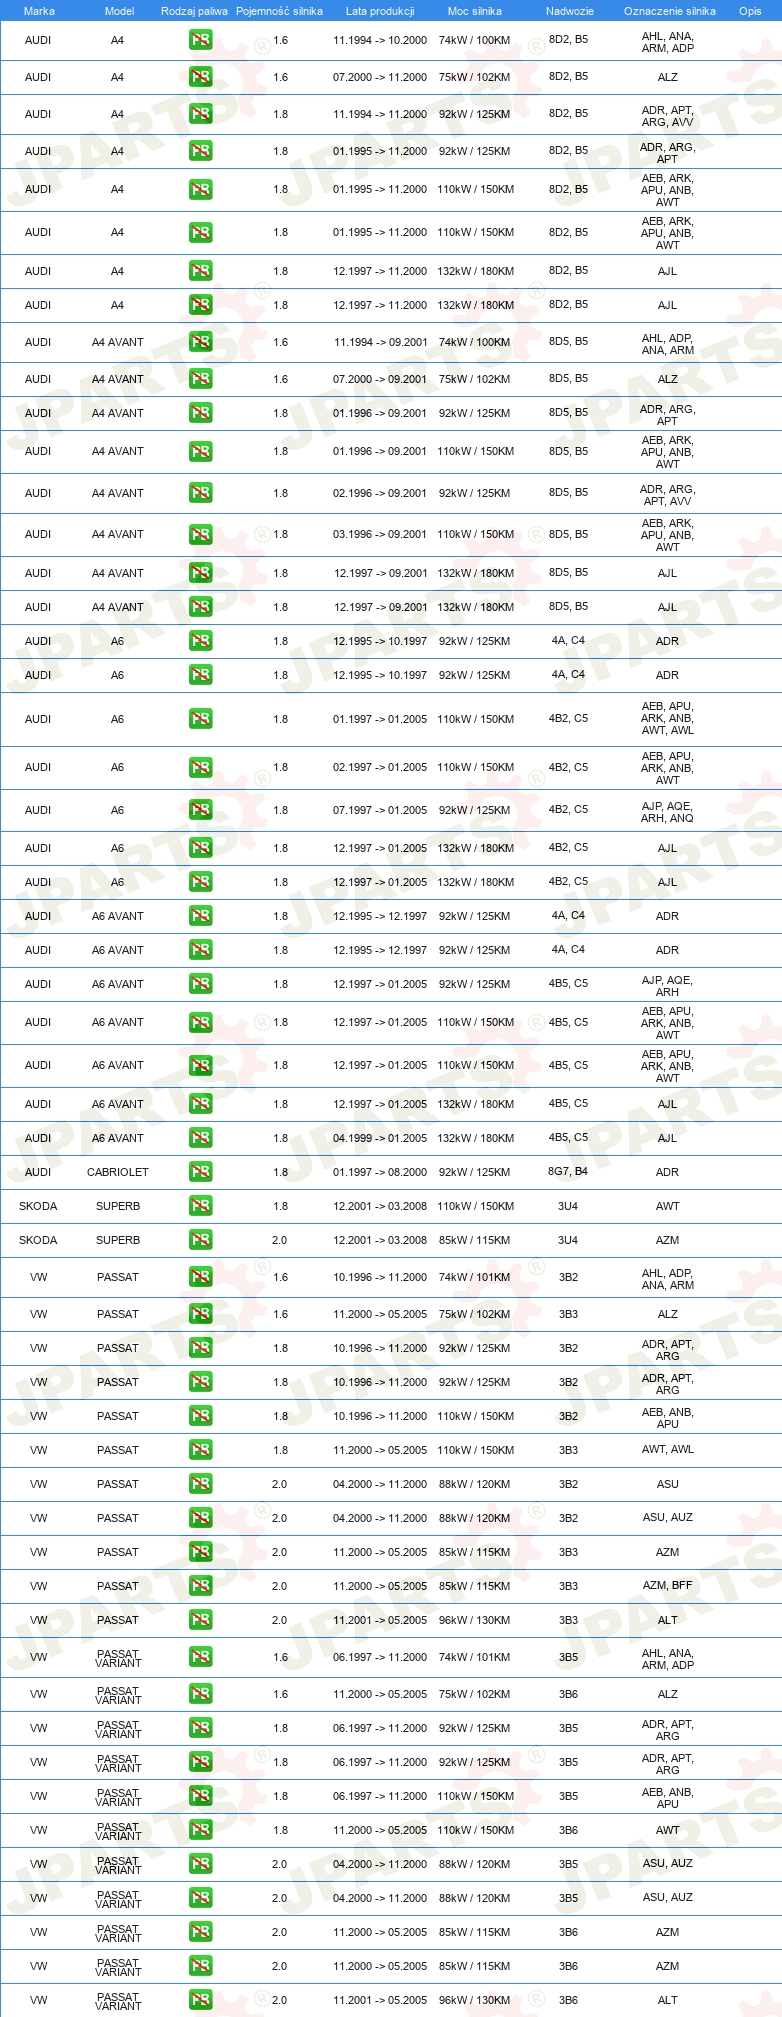Click the 02.1996 -> 09.2001 years cell
Viewport: 782px width, 2017px height.
click(x=380, y=493)
